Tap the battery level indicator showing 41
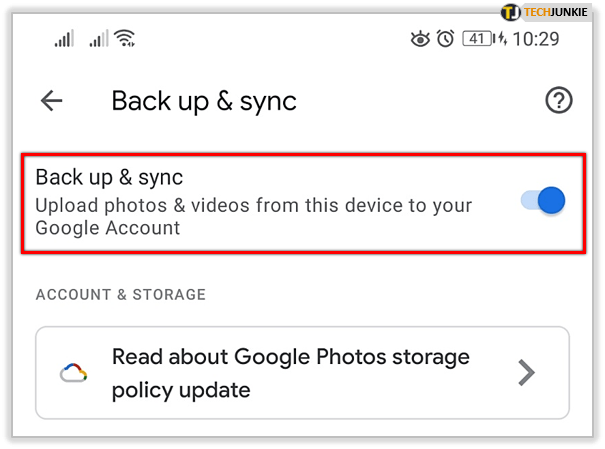 coord(477,40)
